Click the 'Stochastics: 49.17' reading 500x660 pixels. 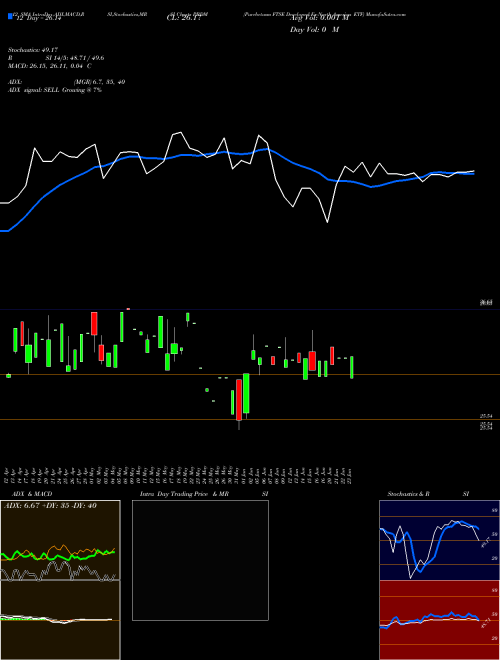pyautogui.click(x=32, y=50)
